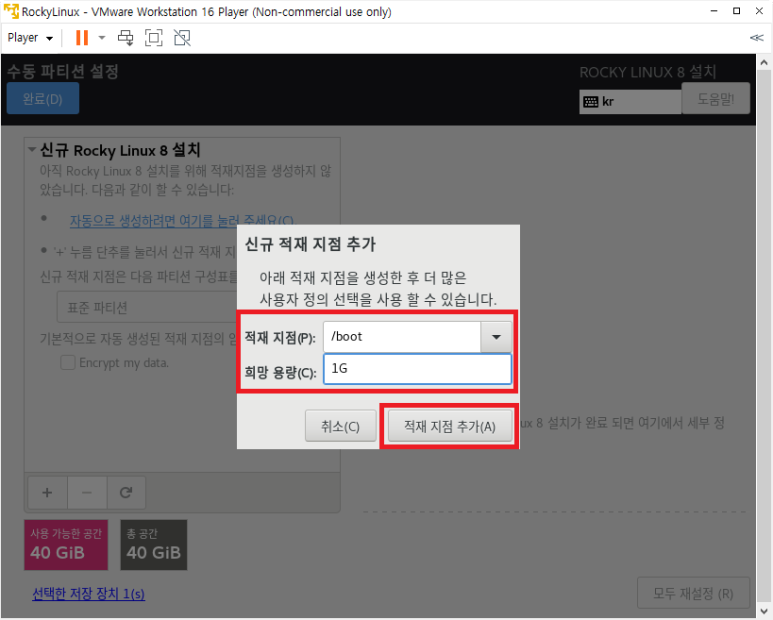Click the 신규 적재 지점 추가 dialog title
Image resolution: width=773 pixels, height=620 pixels.
coord(311,244)
